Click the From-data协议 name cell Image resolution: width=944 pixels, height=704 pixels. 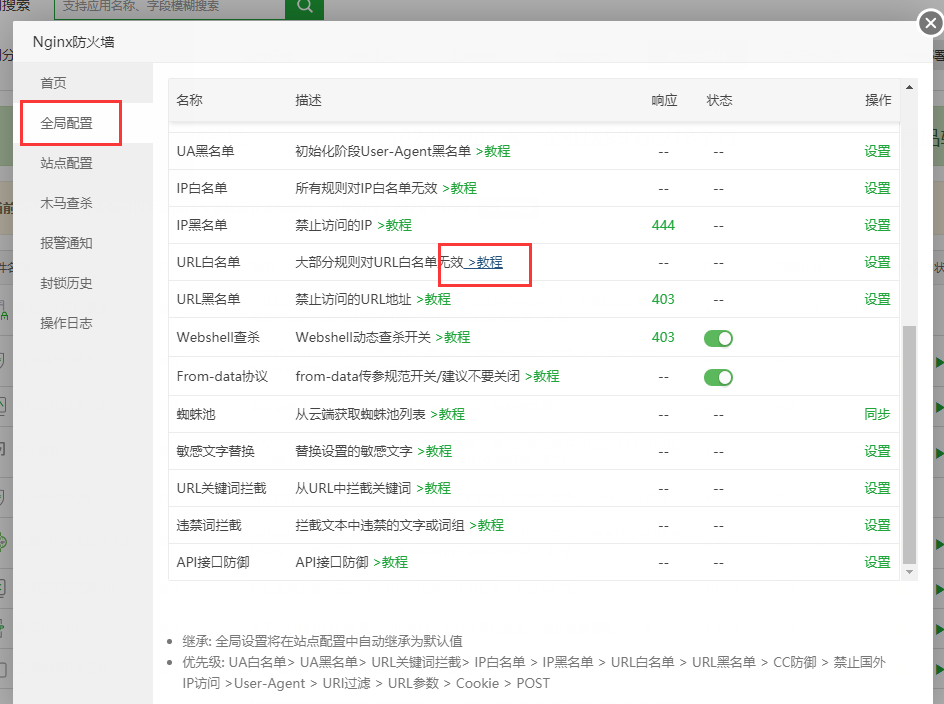click(x=222, y=376)
